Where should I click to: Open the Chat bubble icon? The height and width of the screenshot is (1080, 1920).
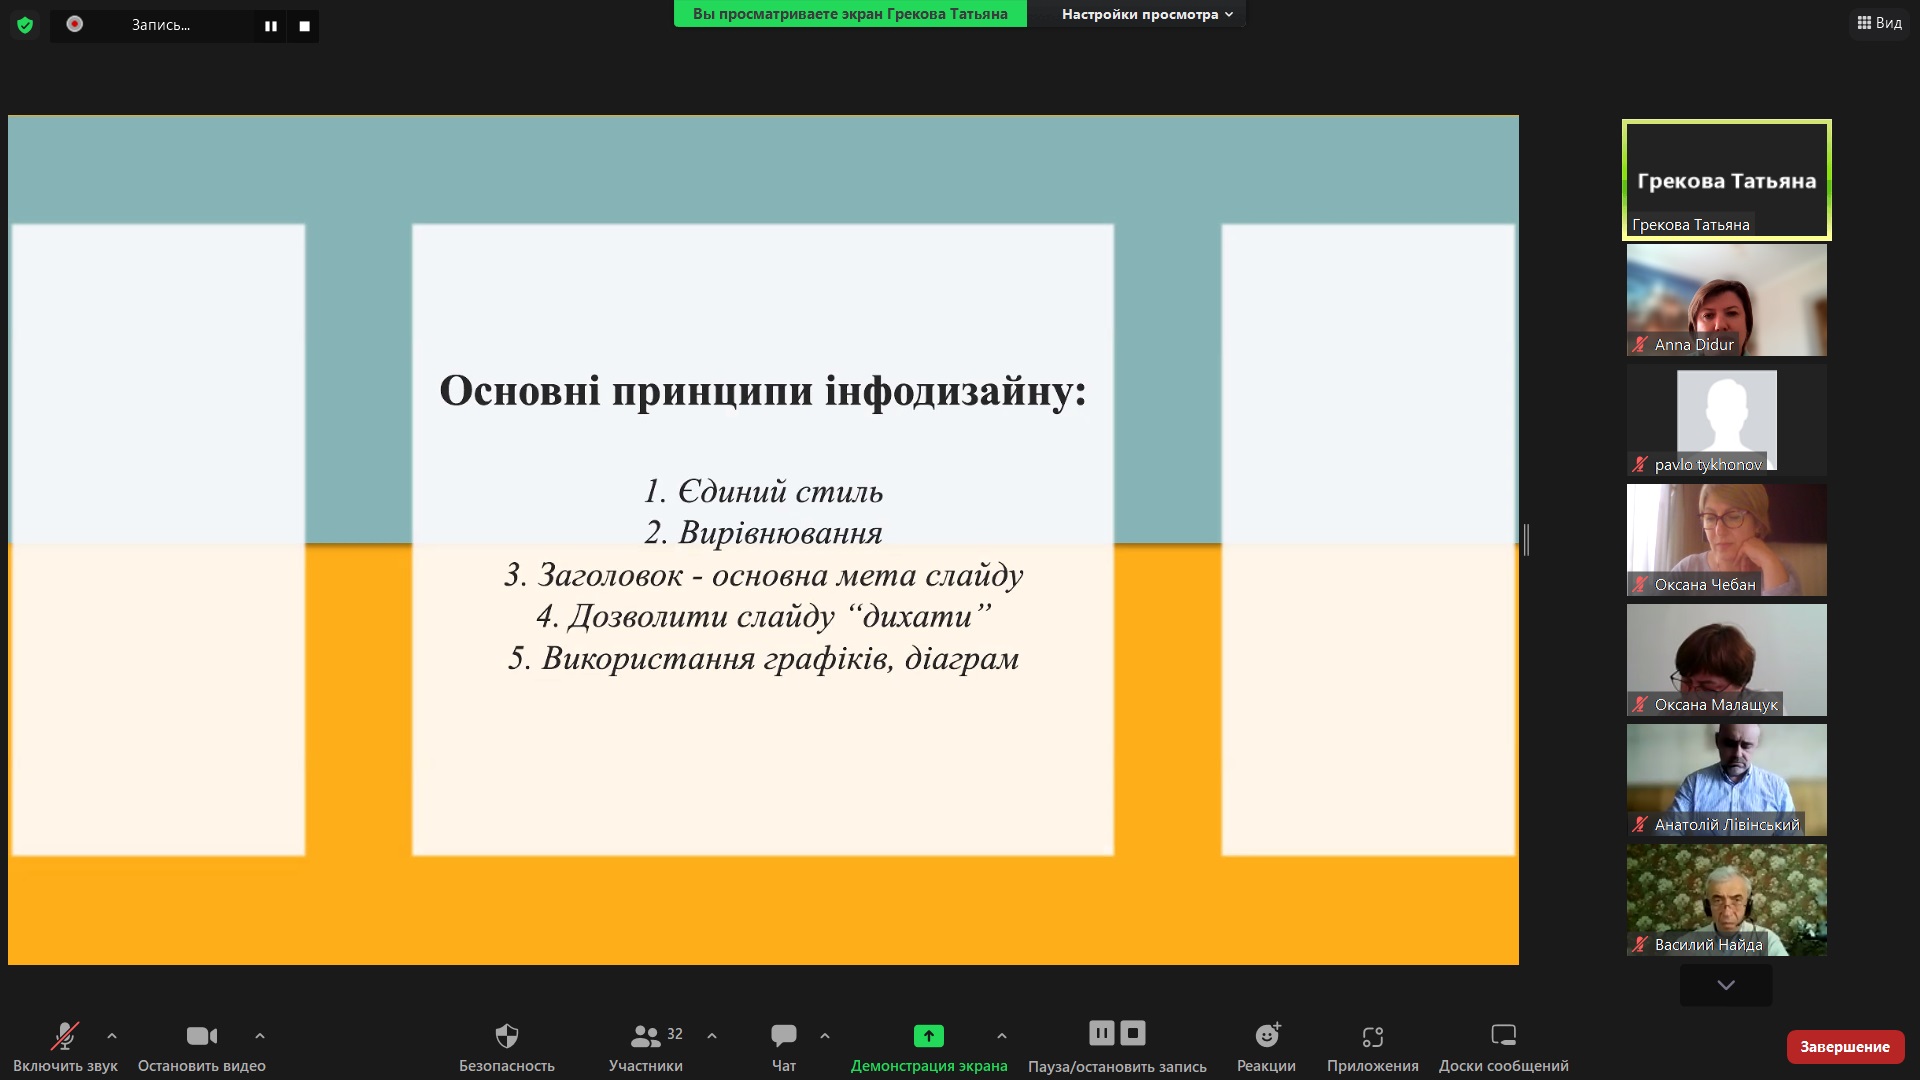click(x=783, y=1036)
